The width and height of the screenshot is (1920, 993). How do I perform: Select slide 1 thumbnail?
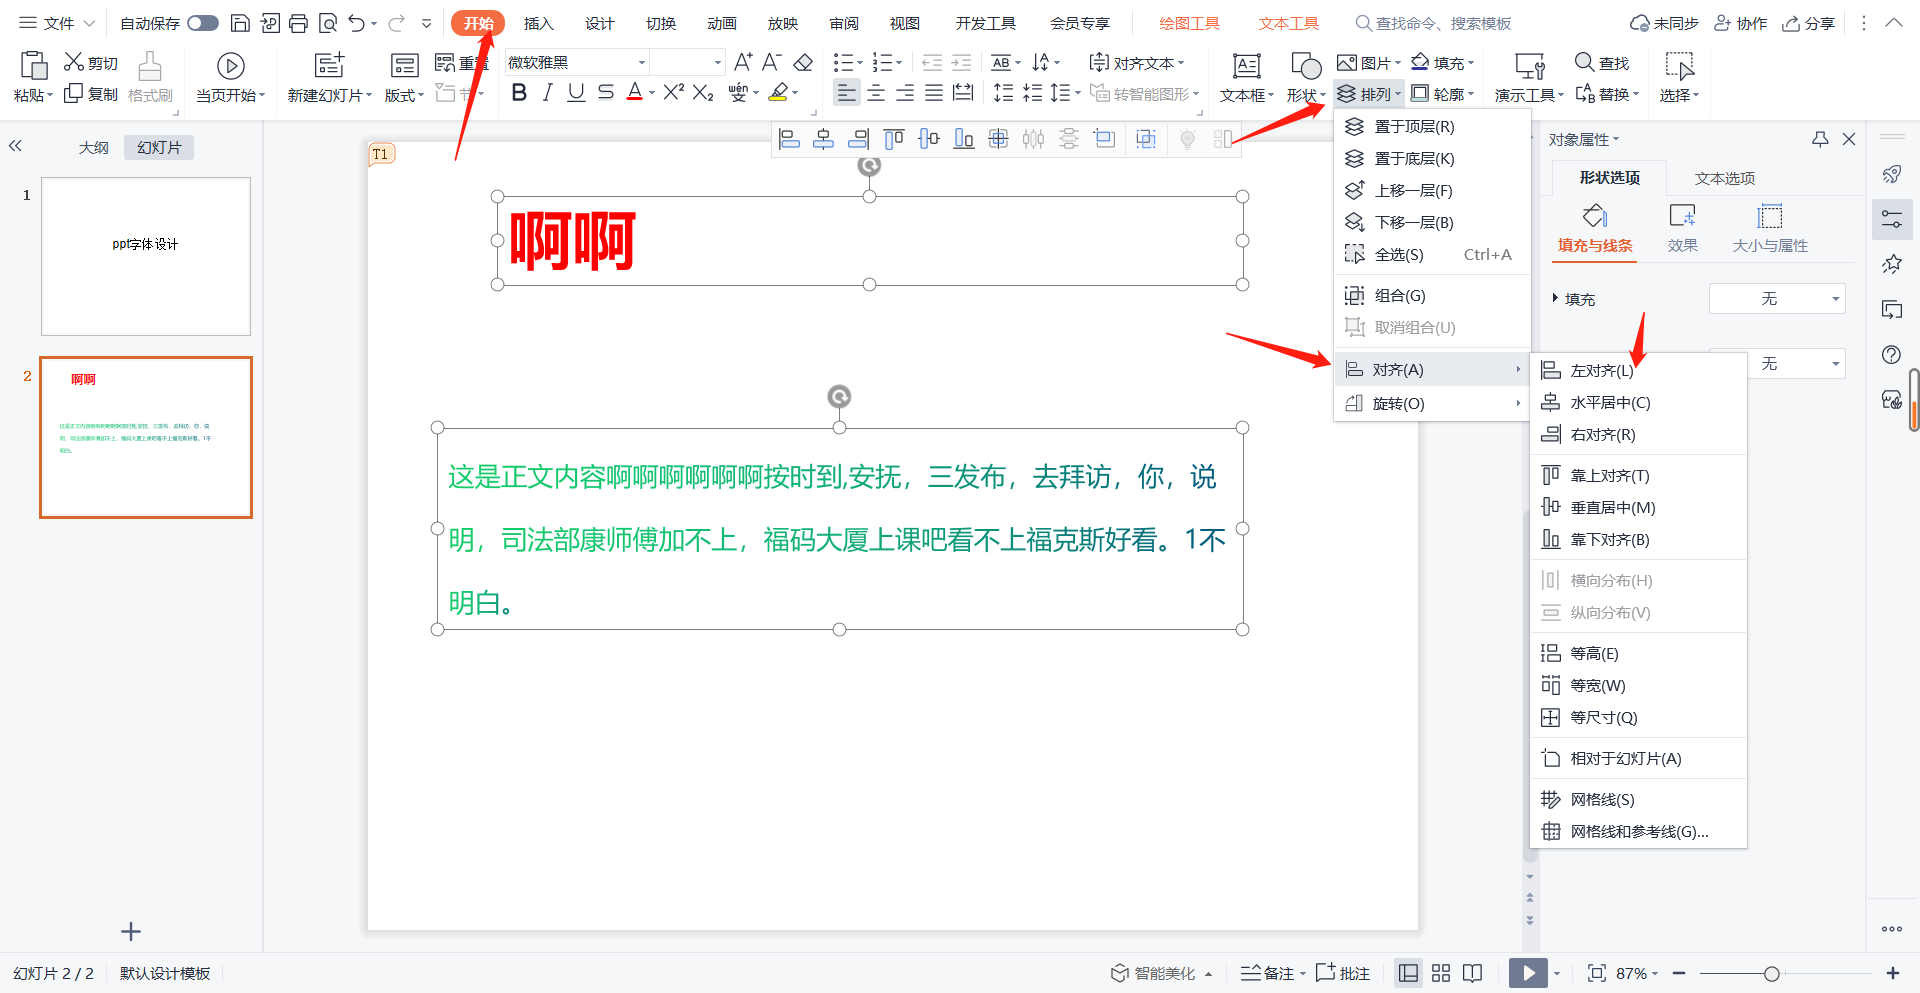point(146,256)
